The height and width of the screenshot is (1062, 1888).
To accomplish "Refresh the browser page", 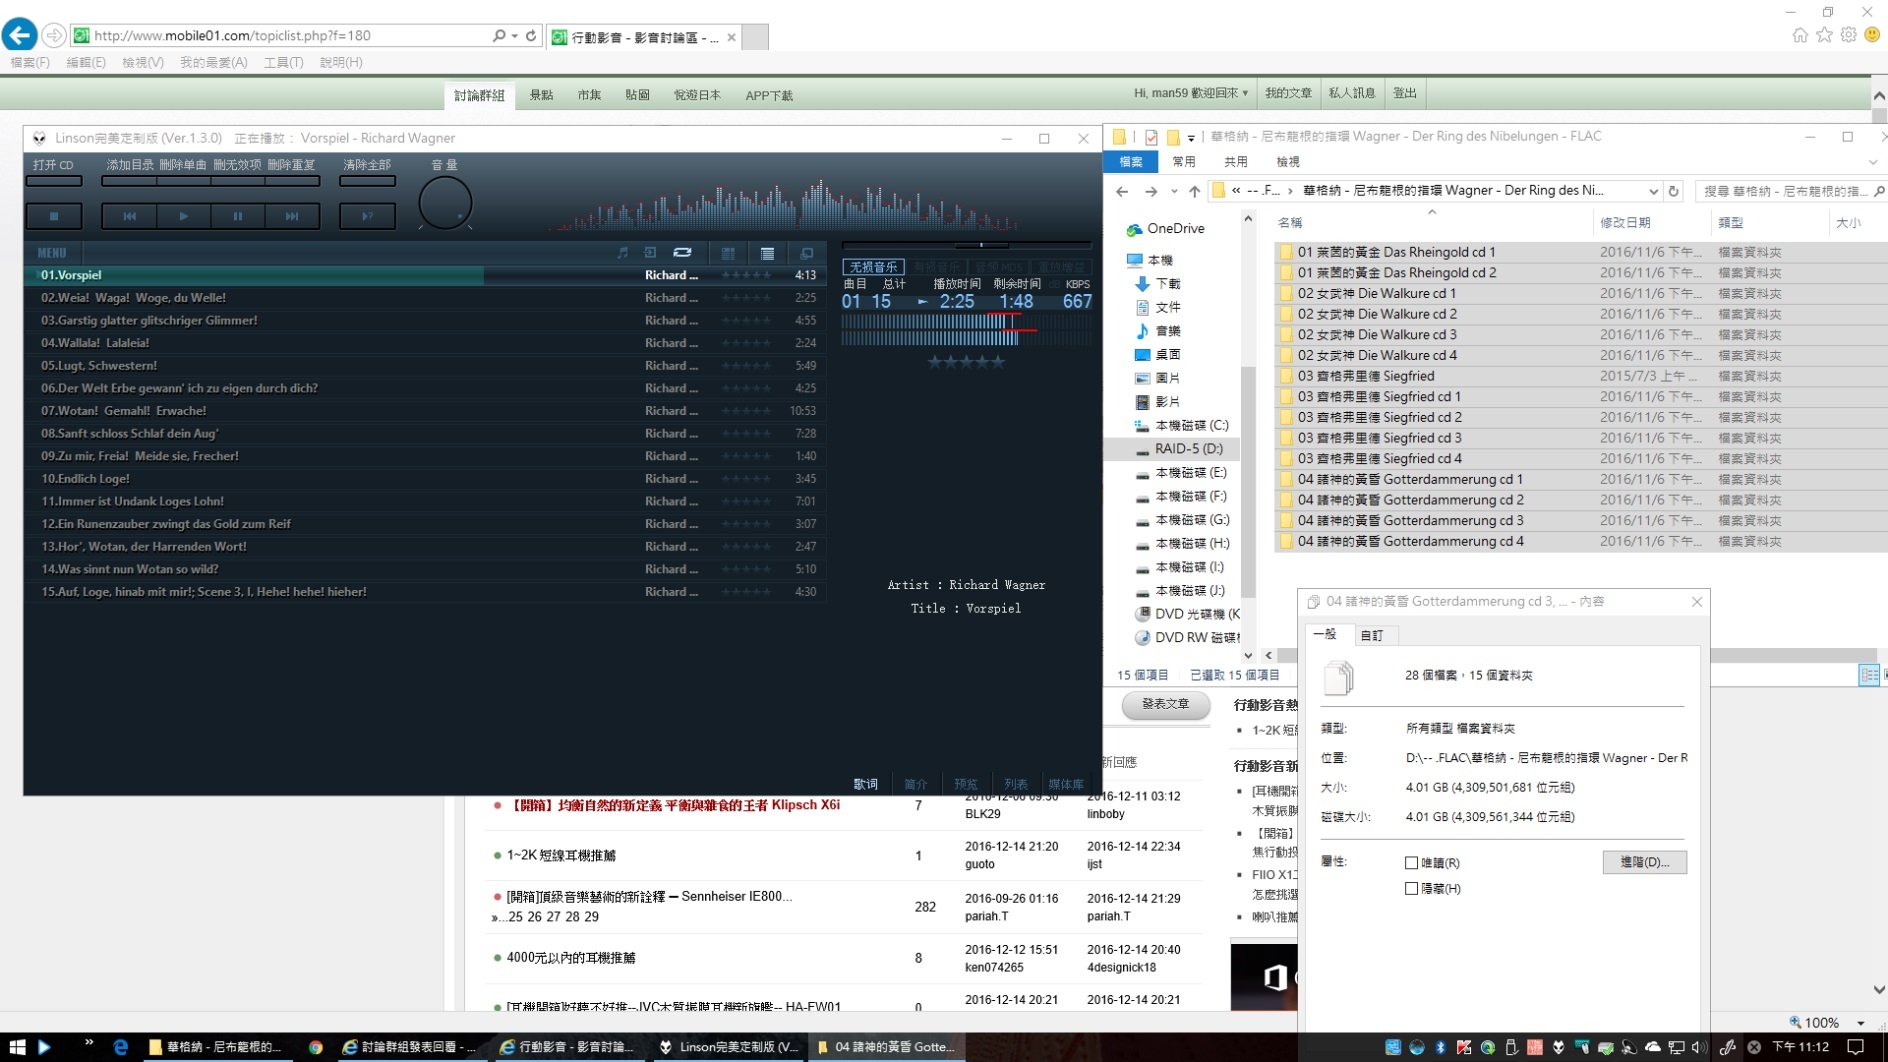I will coord(531,35).
